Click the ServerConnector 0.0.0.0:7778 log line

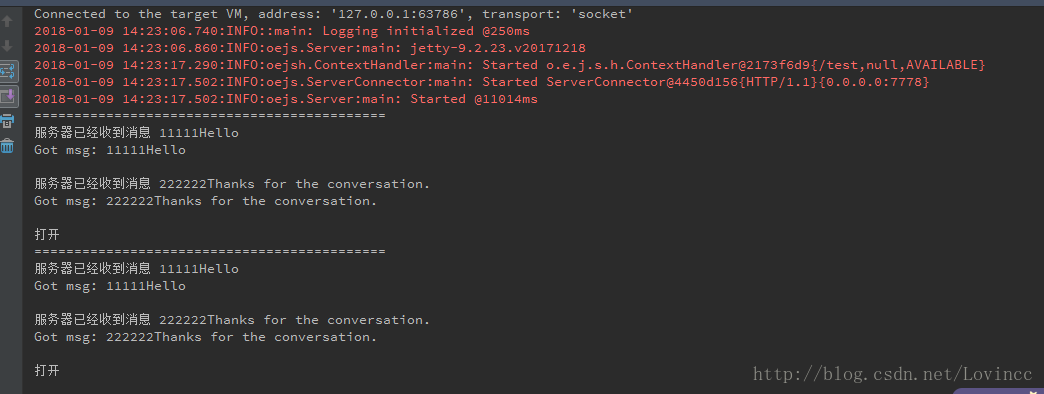[481, 82]
